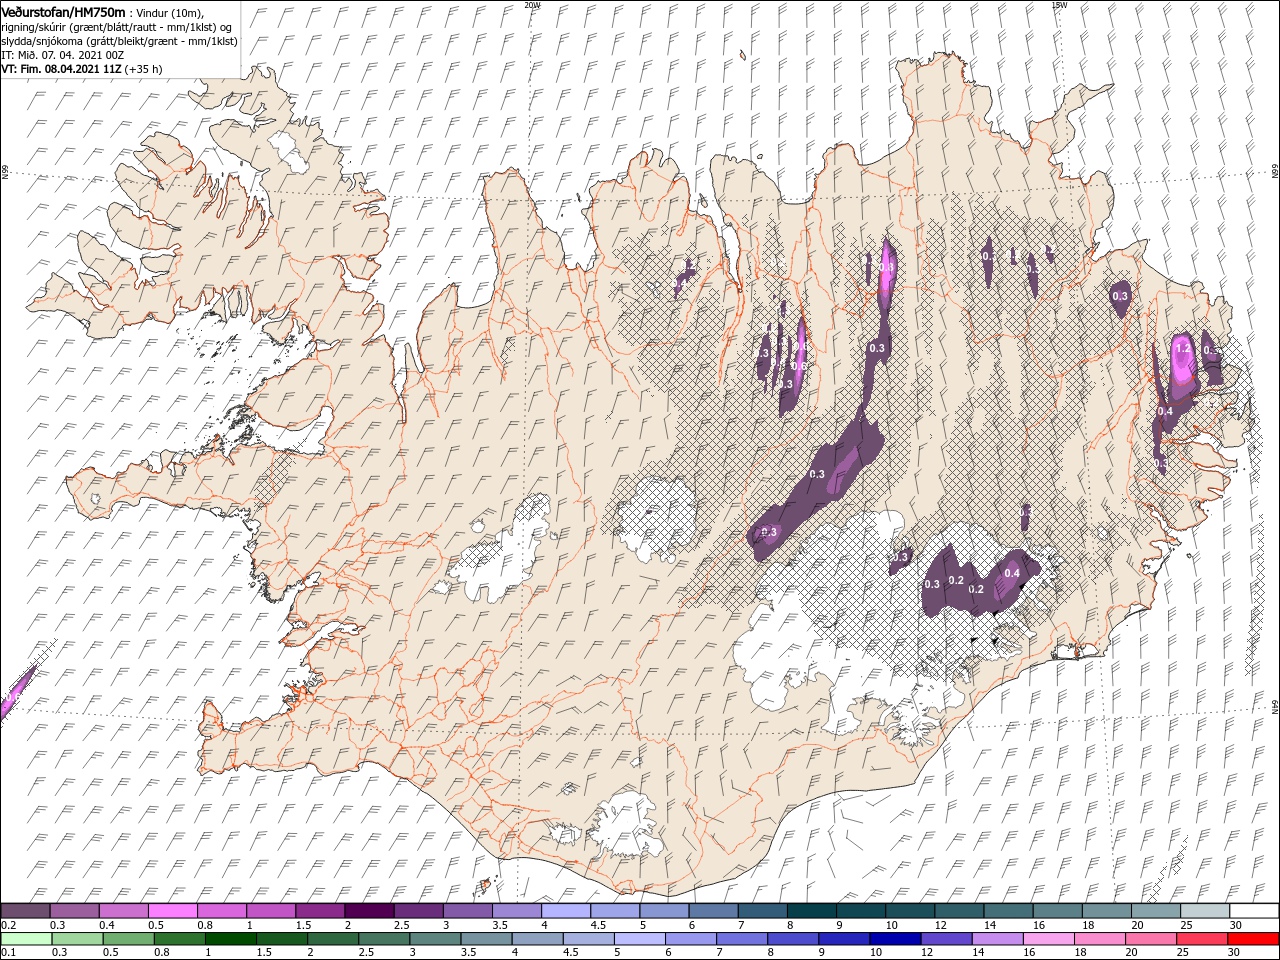Click the bright red final rain legend swatch

(x=1253, y=938)
